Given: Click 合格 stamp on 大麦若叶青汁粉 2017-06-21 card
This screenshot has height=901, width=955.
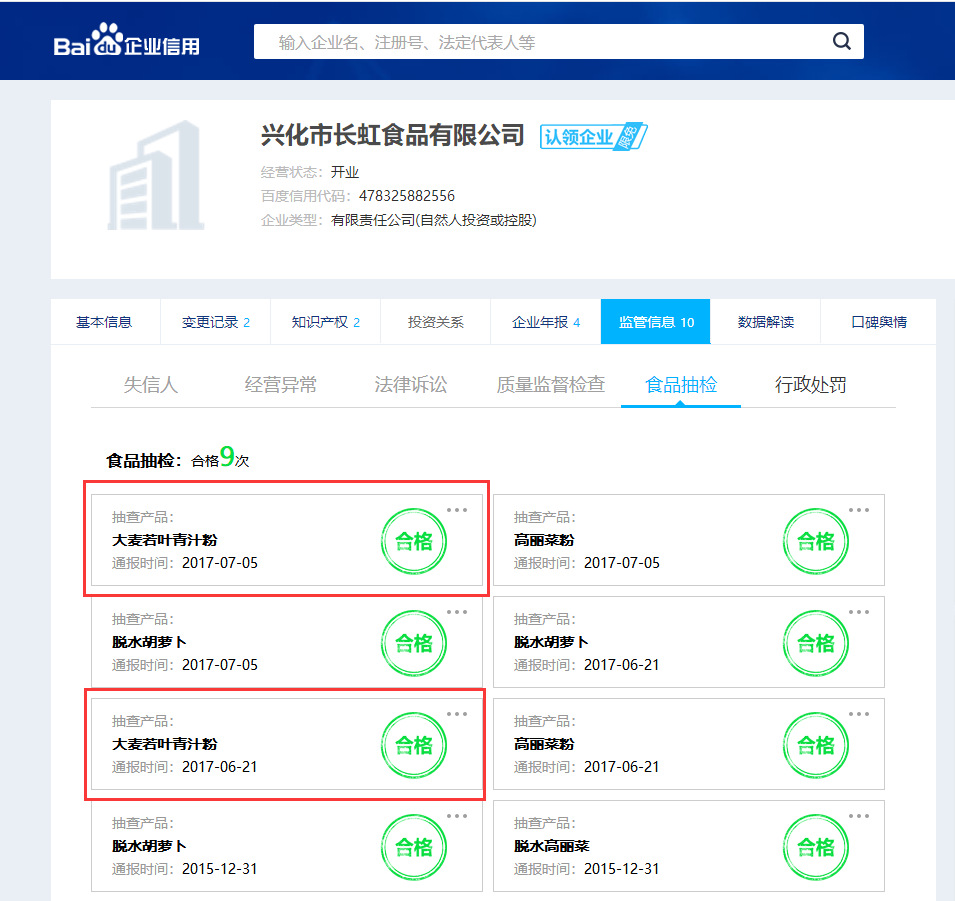Looking at the screenshot, I should click(x=414, y=746).
